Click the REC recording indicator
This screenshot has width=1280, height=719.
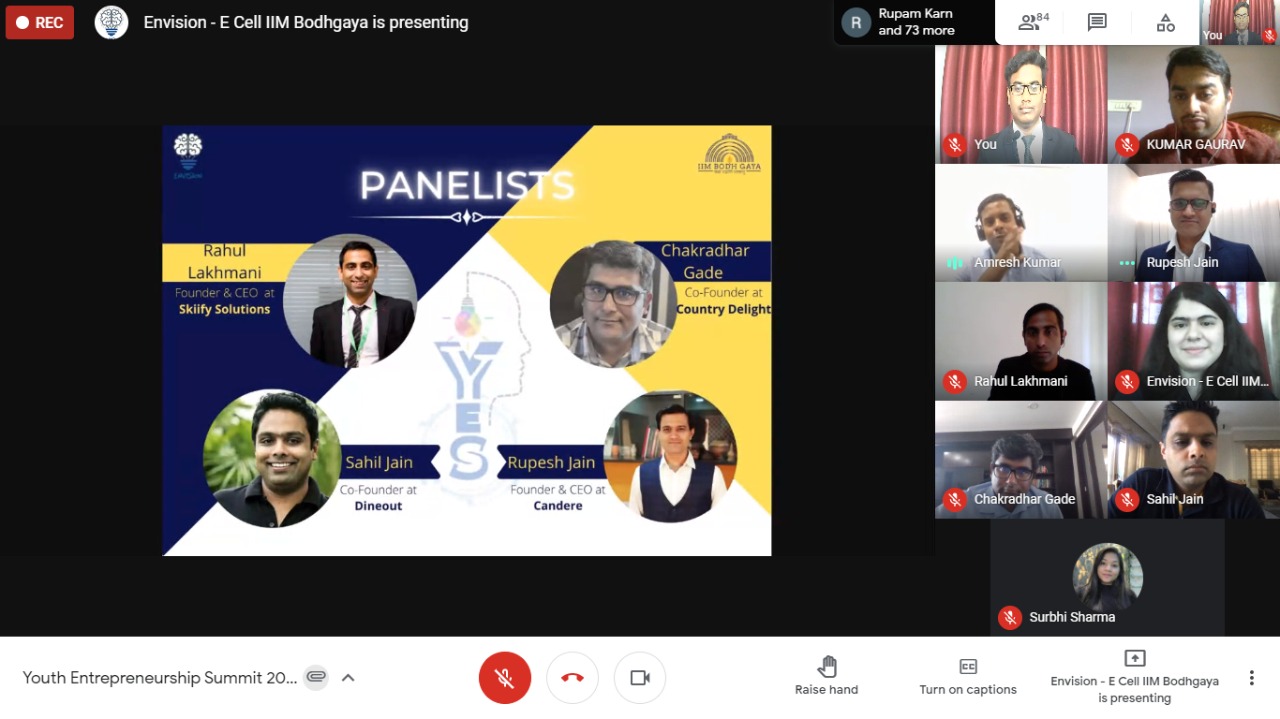pos(40,22)
